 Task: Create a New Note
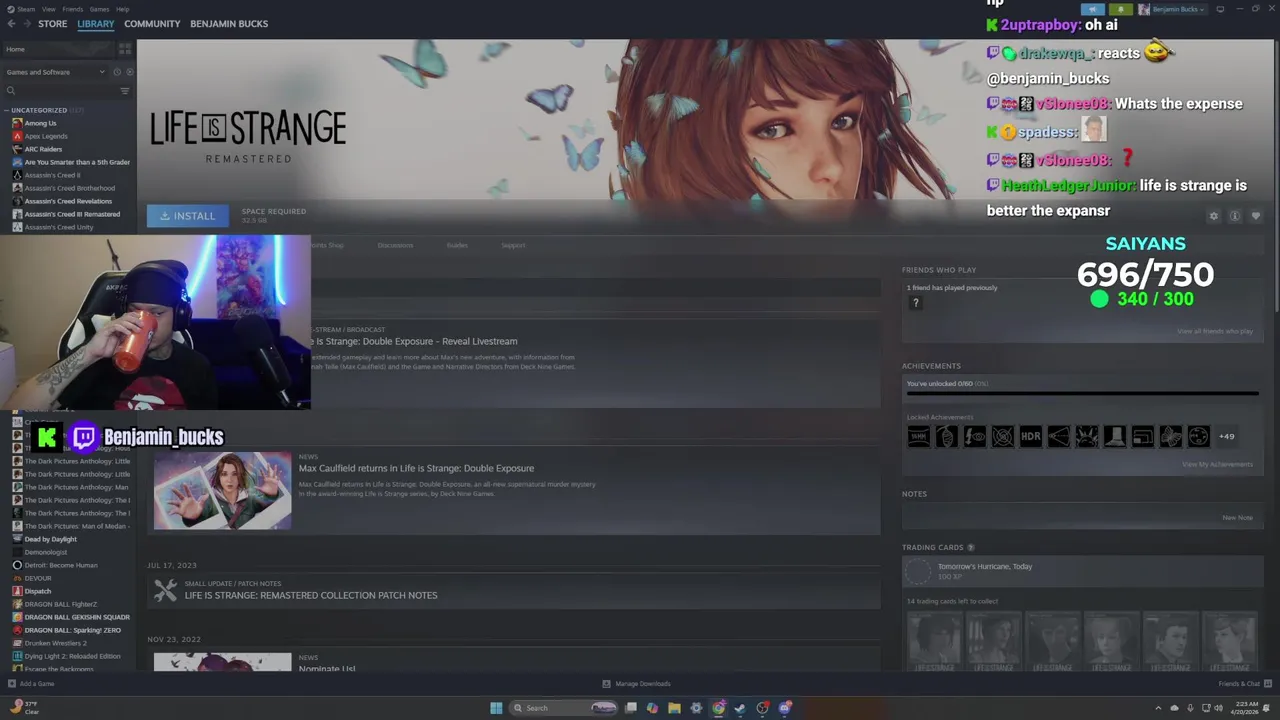1237,518
